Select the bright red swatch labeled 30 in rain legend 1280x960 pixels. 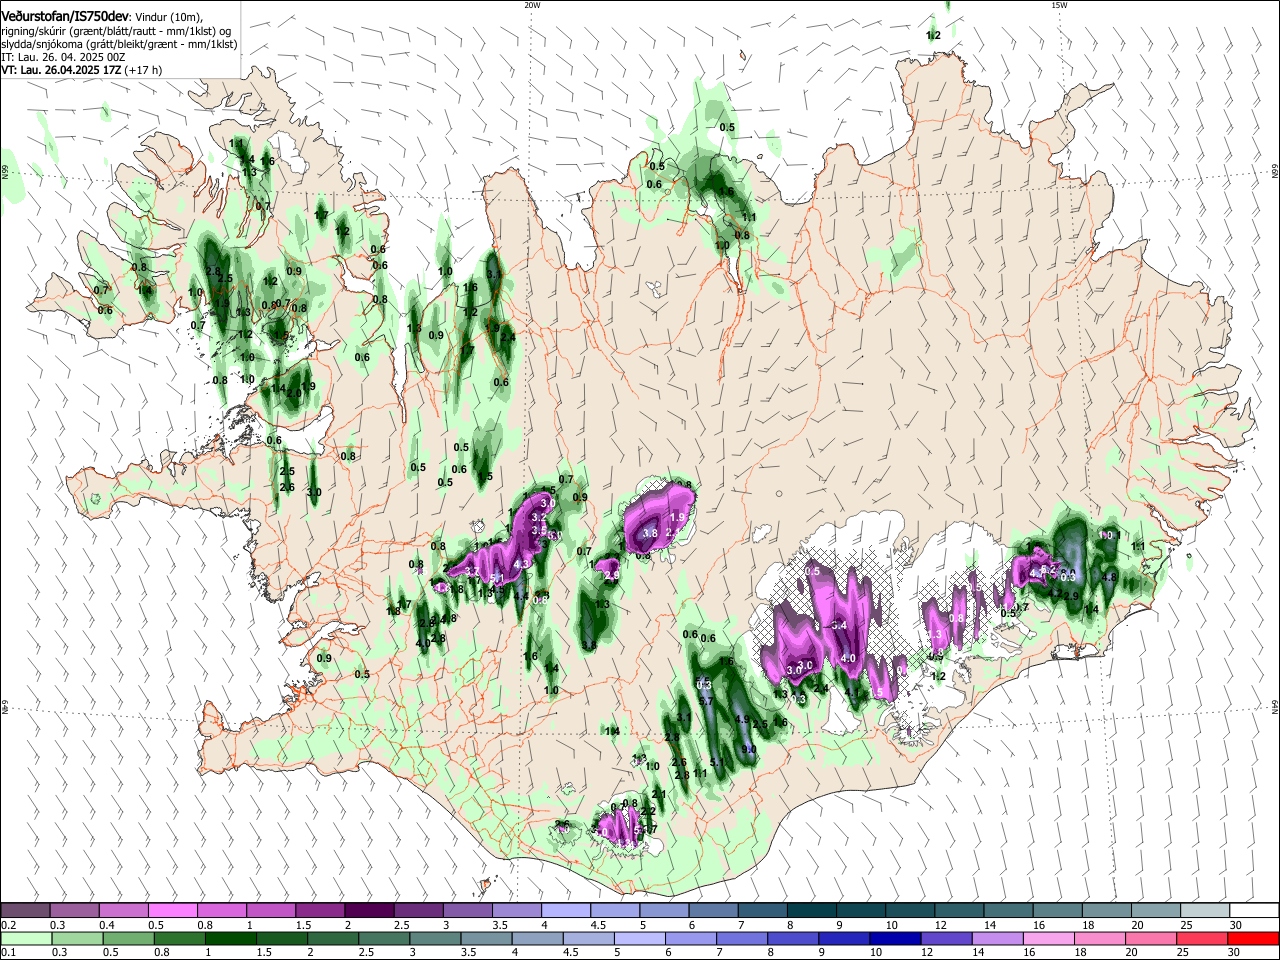tap(1253, 938)
